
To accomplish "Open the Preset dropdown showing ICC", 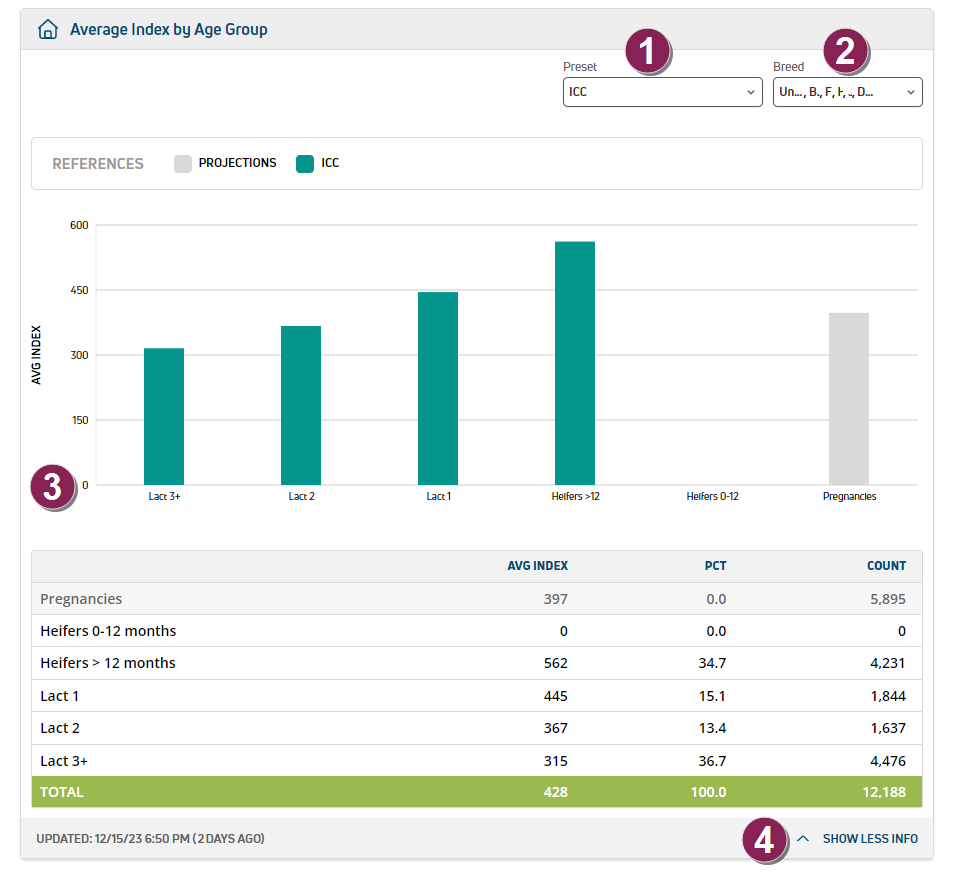I will (662, 92).
